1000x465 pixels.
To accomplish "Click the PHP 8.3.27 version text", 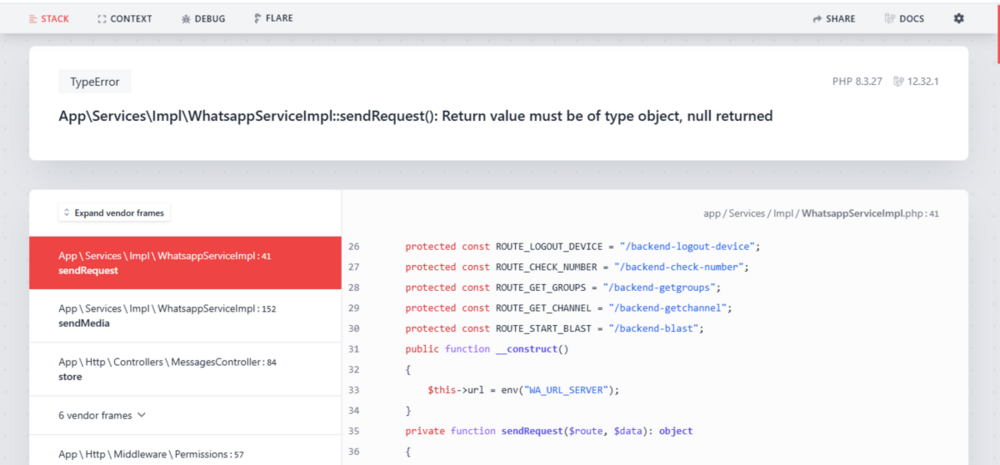I will point(858,81).
